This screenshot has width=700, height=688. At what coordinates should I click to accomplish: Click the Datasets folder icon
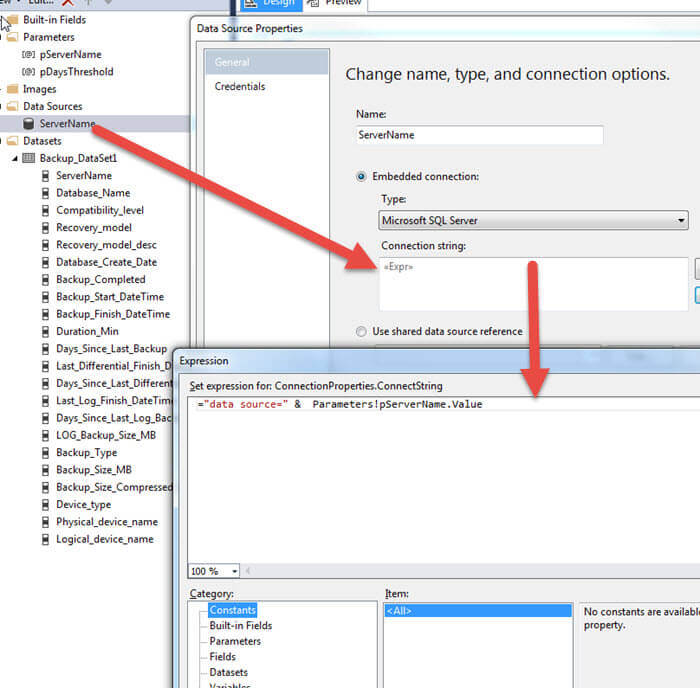pyautogui.click(x=13, y=141)
